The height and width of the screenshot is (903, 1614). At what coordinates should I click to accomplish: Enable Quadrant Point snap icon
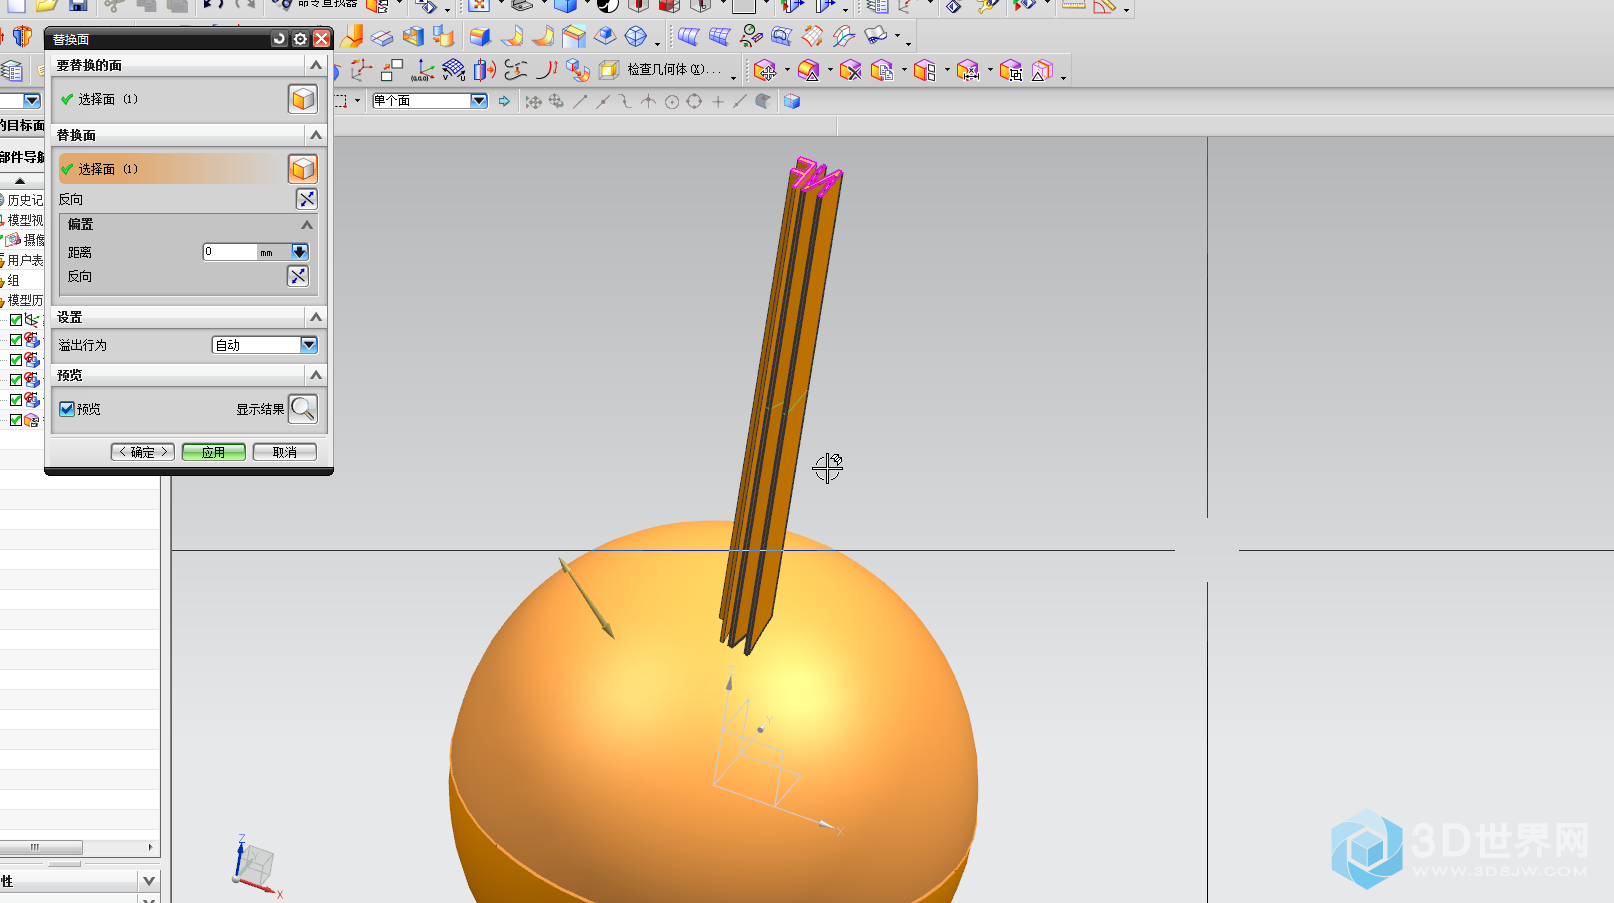tap(694, 101)
